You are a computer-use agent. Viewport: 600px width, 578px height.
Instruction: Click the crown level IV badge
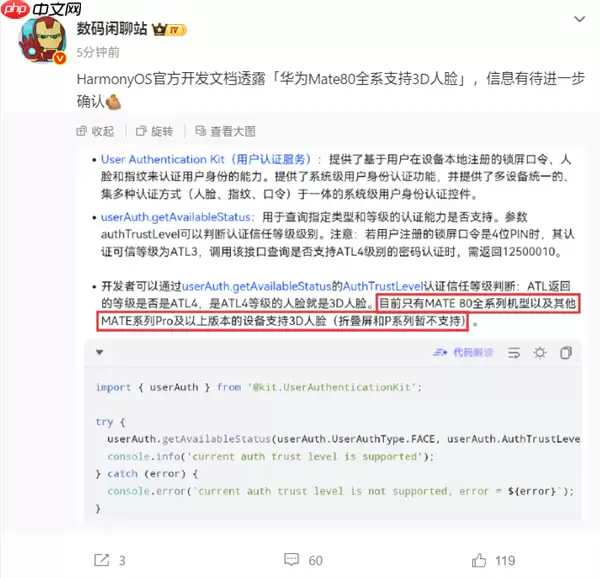(x=169, y=30)
